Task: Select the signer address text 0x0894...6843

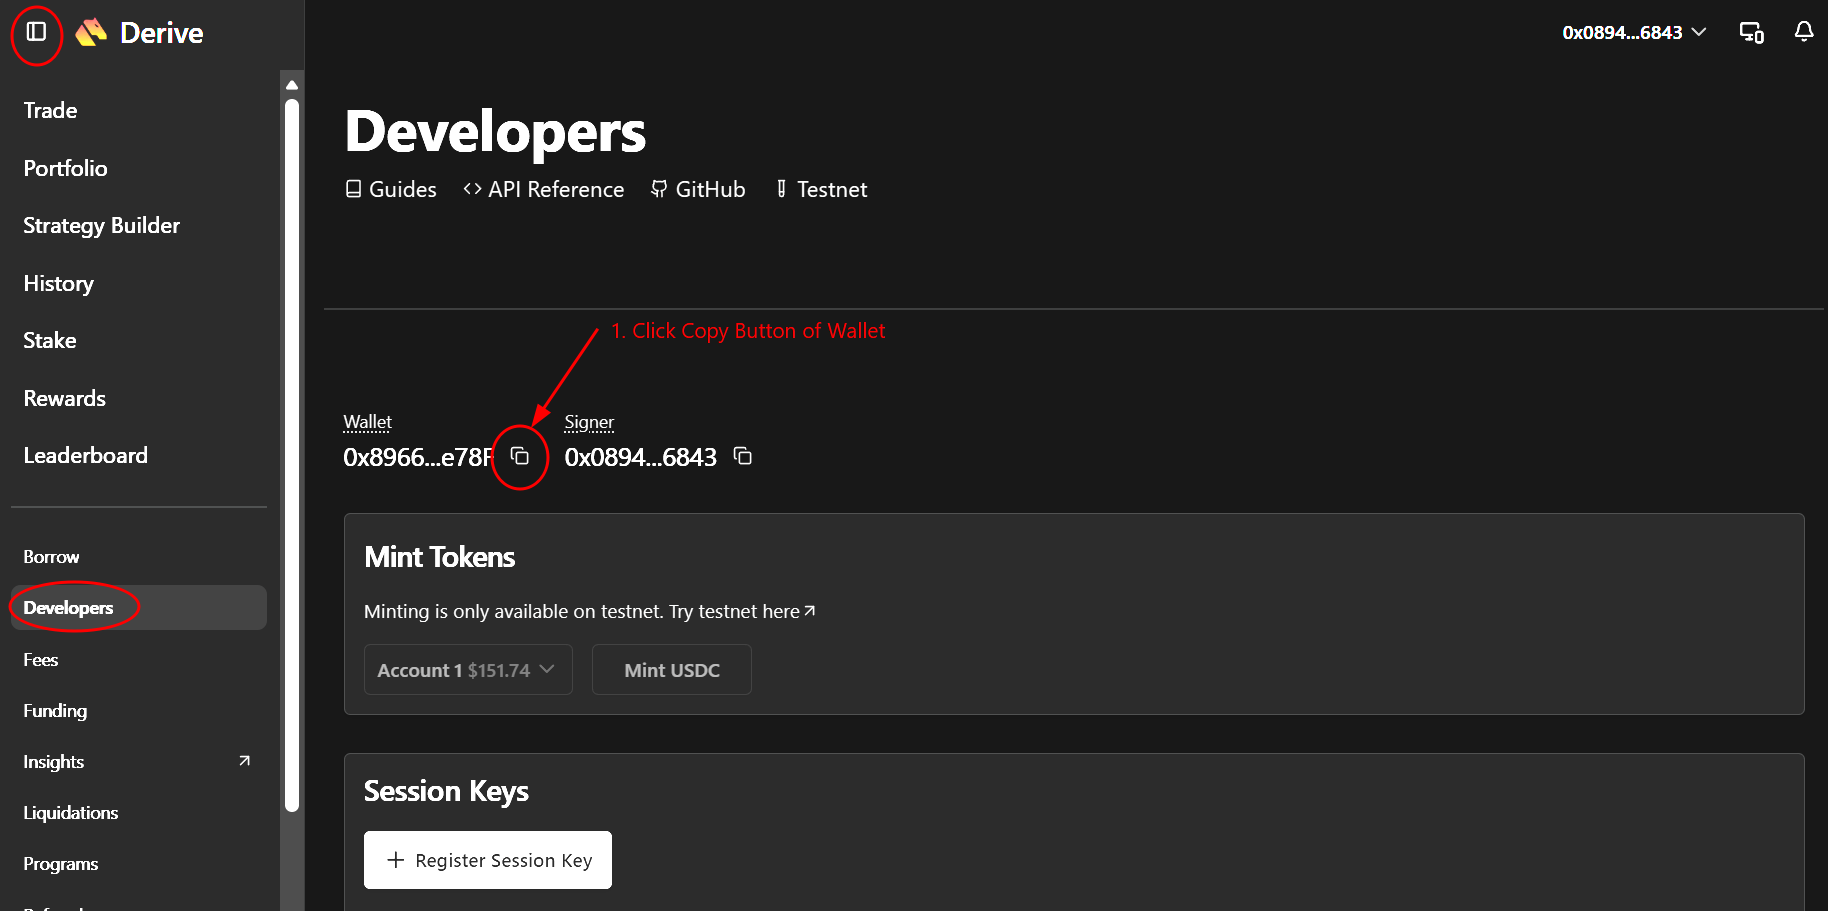Action: [641, 457]
